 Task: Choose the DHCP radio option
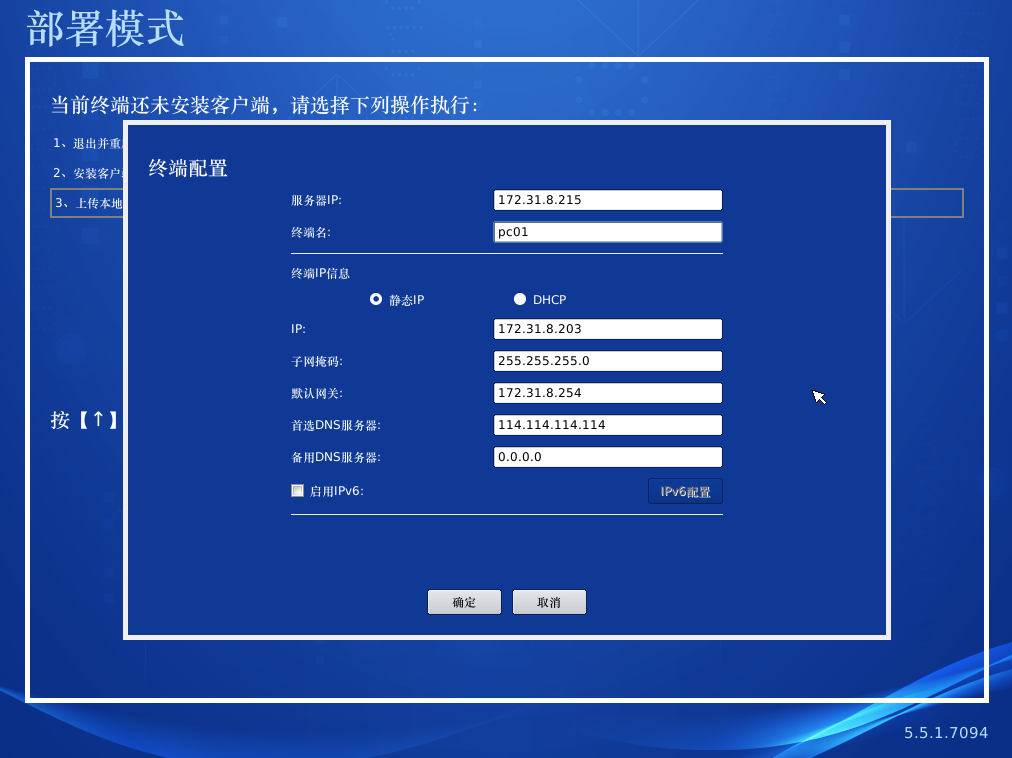click(520, 299)
